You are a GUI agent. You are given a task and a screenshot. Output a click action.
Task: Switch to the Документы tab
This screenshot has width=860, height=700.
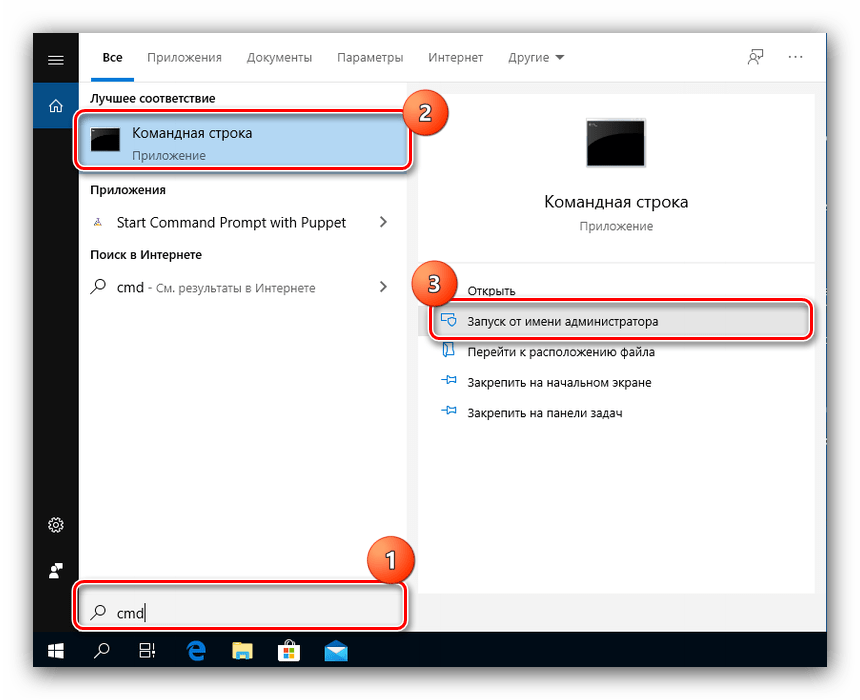point(279,58)
